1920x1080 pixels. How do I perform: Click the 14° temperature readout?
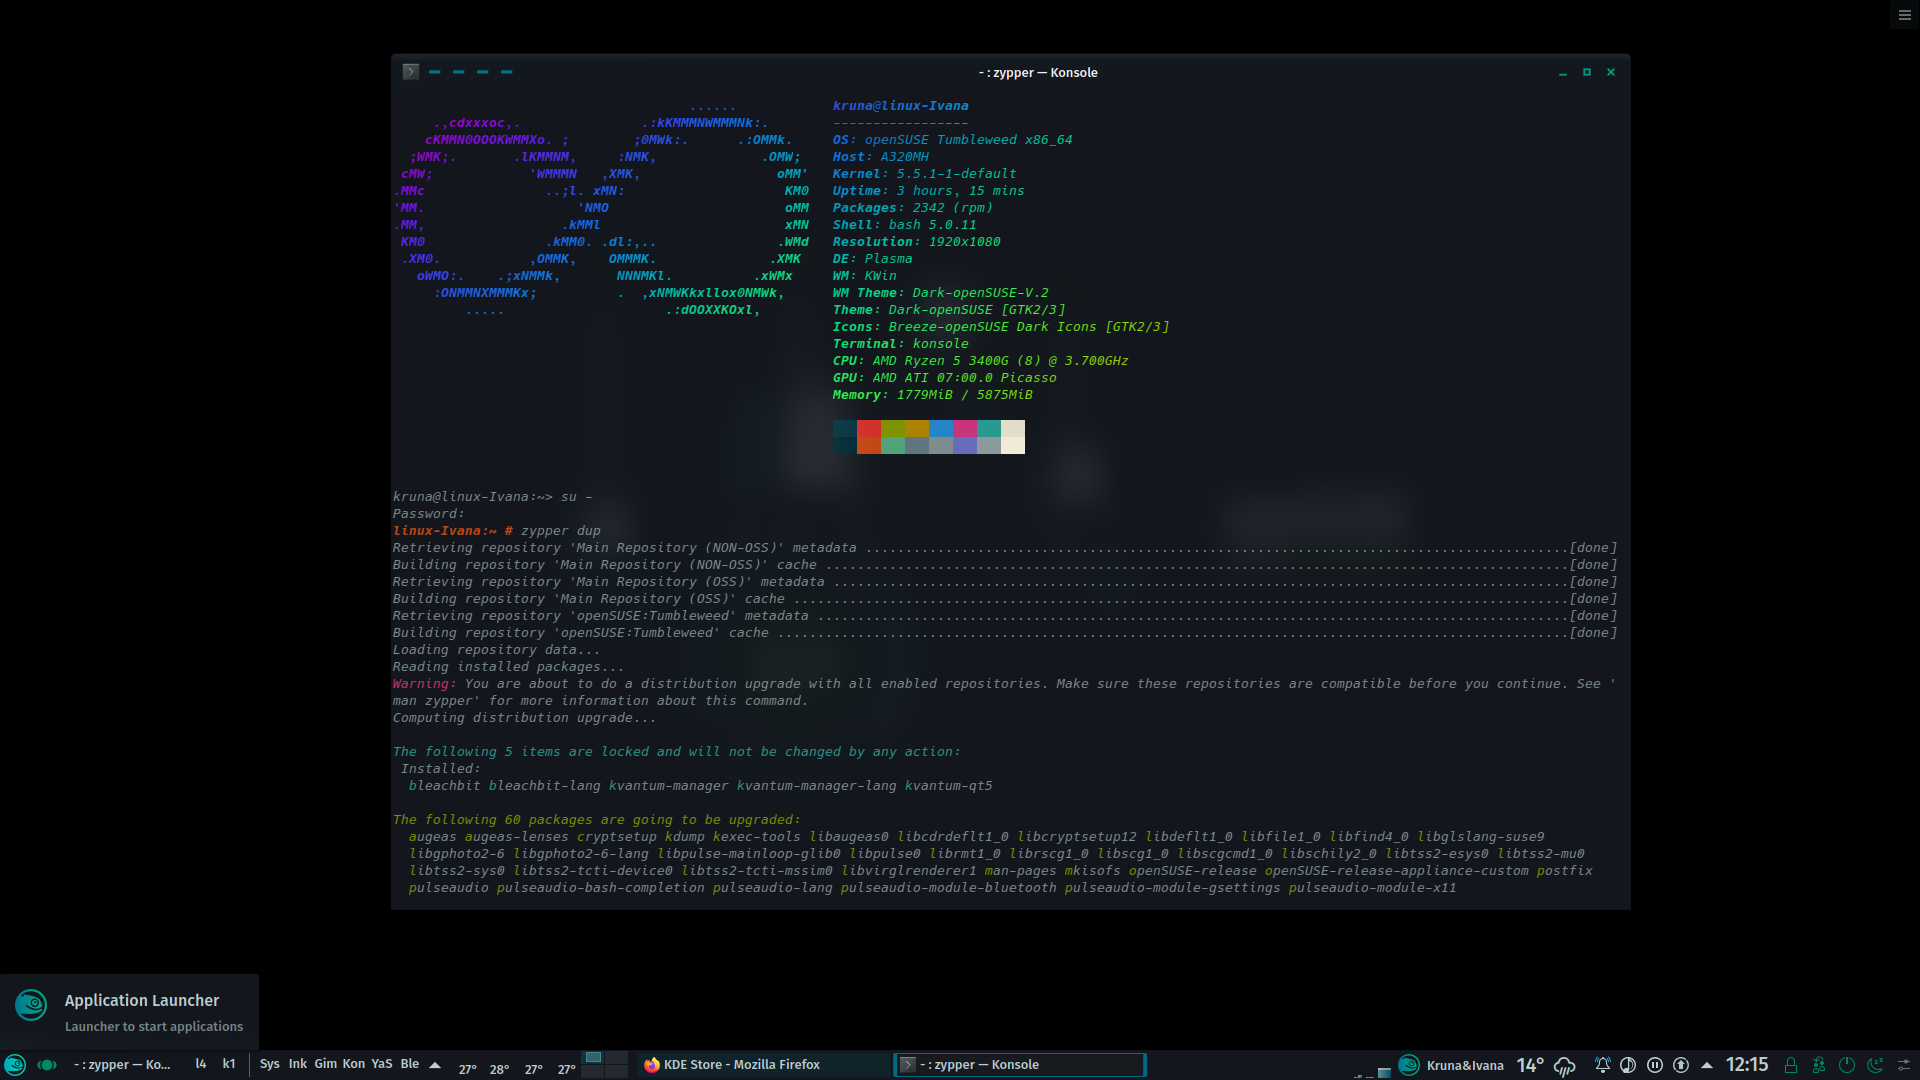[1530, 1065]
